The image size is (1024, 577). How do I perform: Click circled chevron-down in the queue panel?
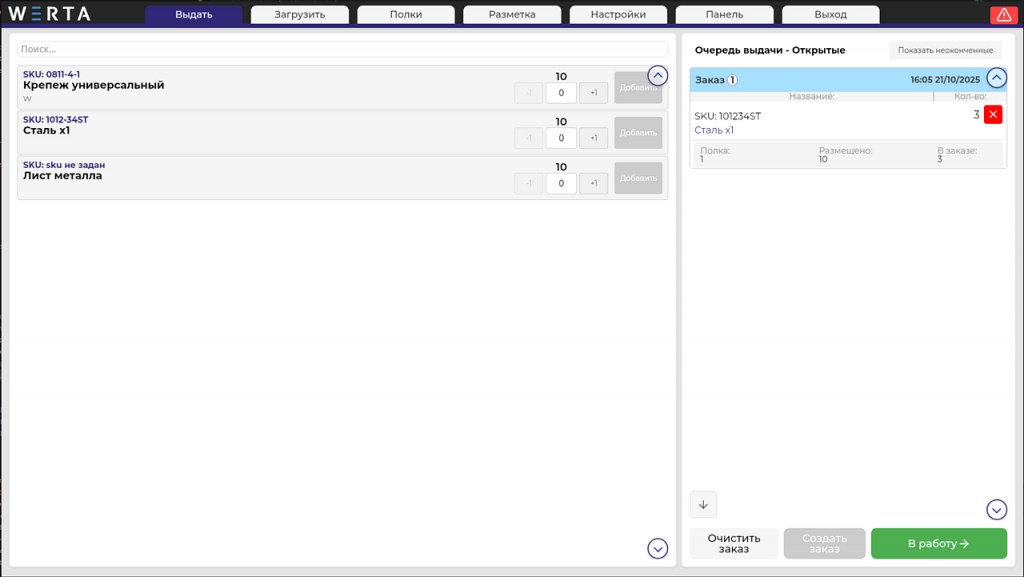996,509
